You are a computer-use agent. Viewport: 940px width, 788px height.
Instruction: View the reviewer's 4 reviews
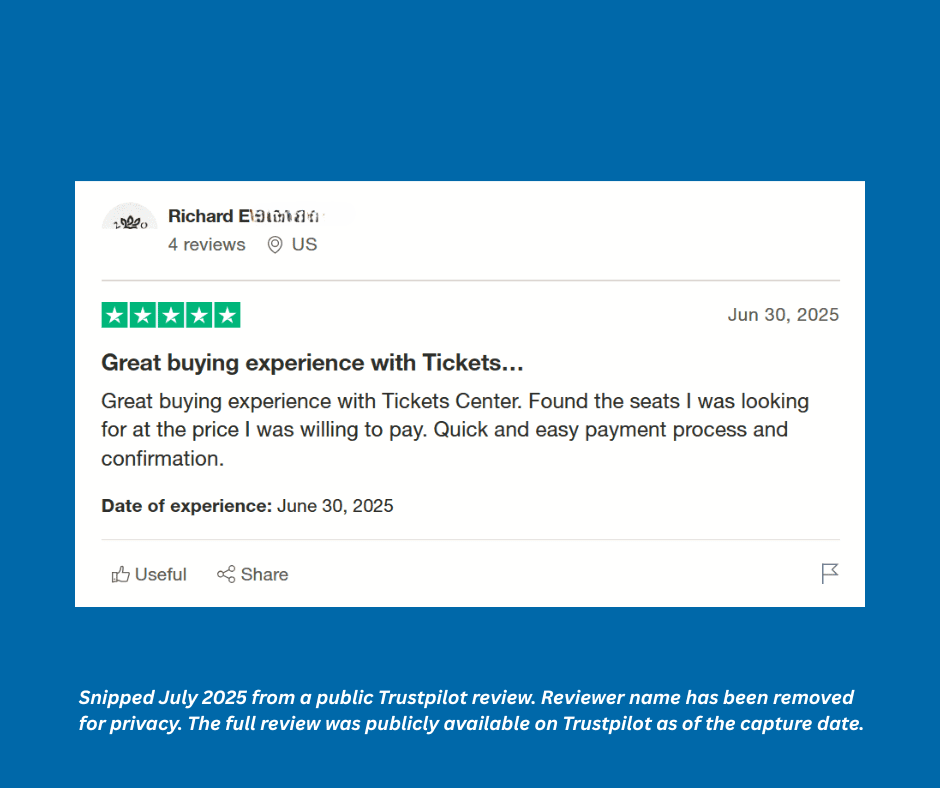[x=207, y=245]
